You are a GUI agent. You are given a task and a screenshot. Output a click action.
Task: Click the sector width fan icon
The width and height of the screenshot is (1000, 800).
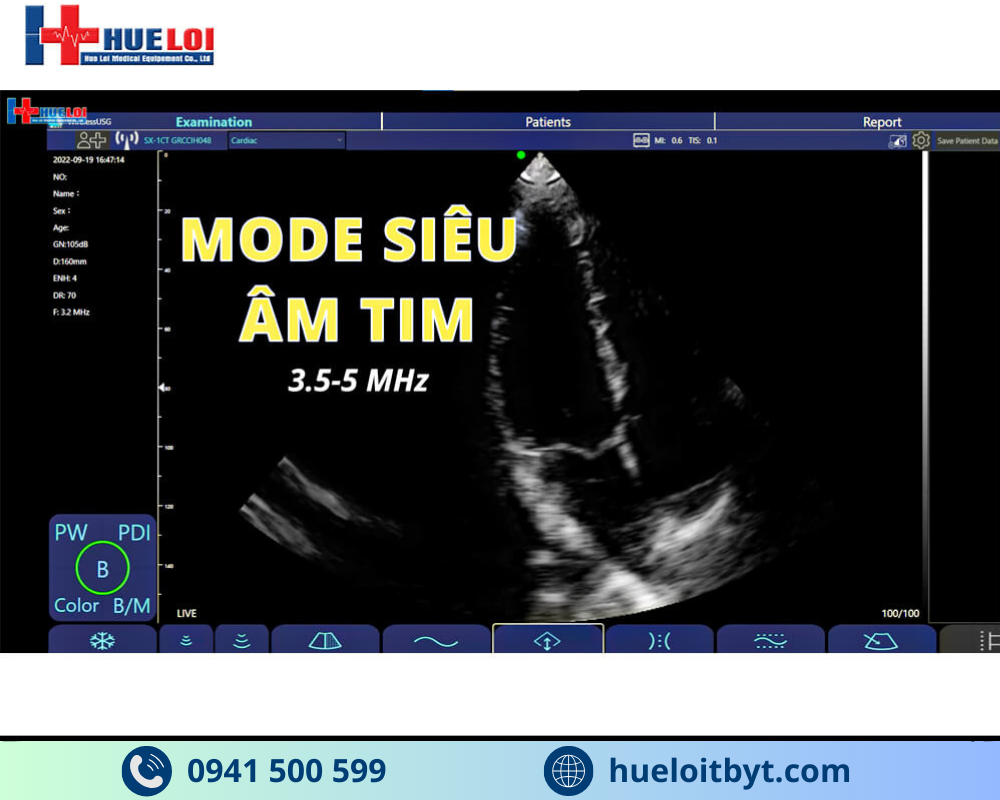point(325,640)
